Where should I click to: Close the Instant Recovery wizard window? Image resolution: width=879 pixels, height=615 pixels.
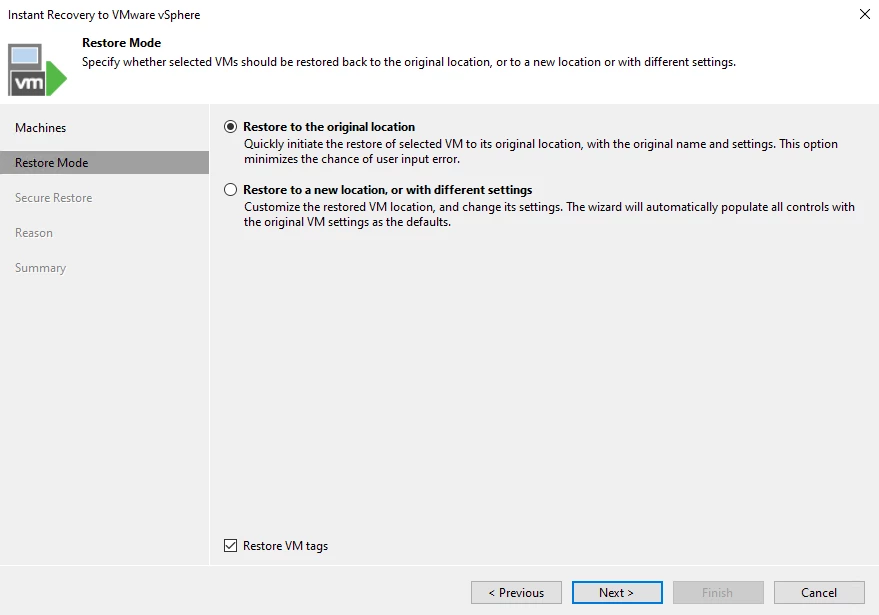864,14
